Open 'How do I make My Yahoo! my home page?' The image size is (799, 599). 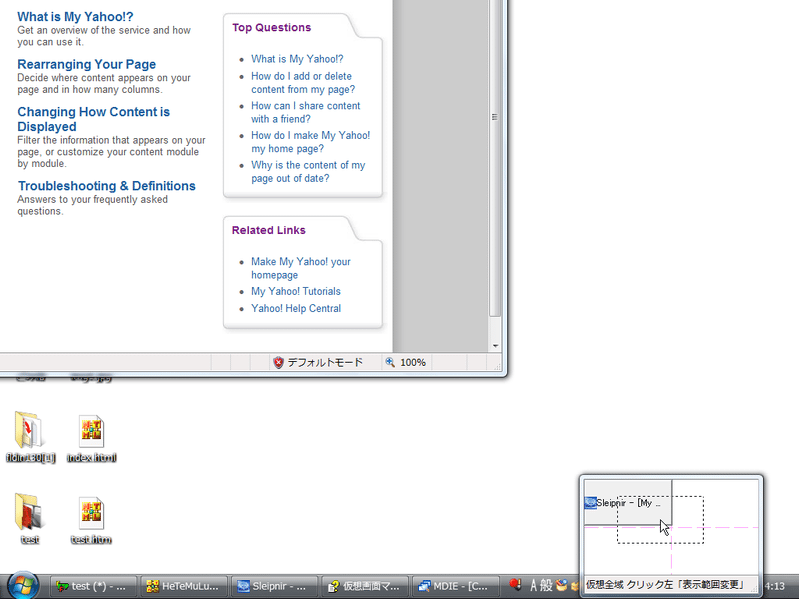310,142
